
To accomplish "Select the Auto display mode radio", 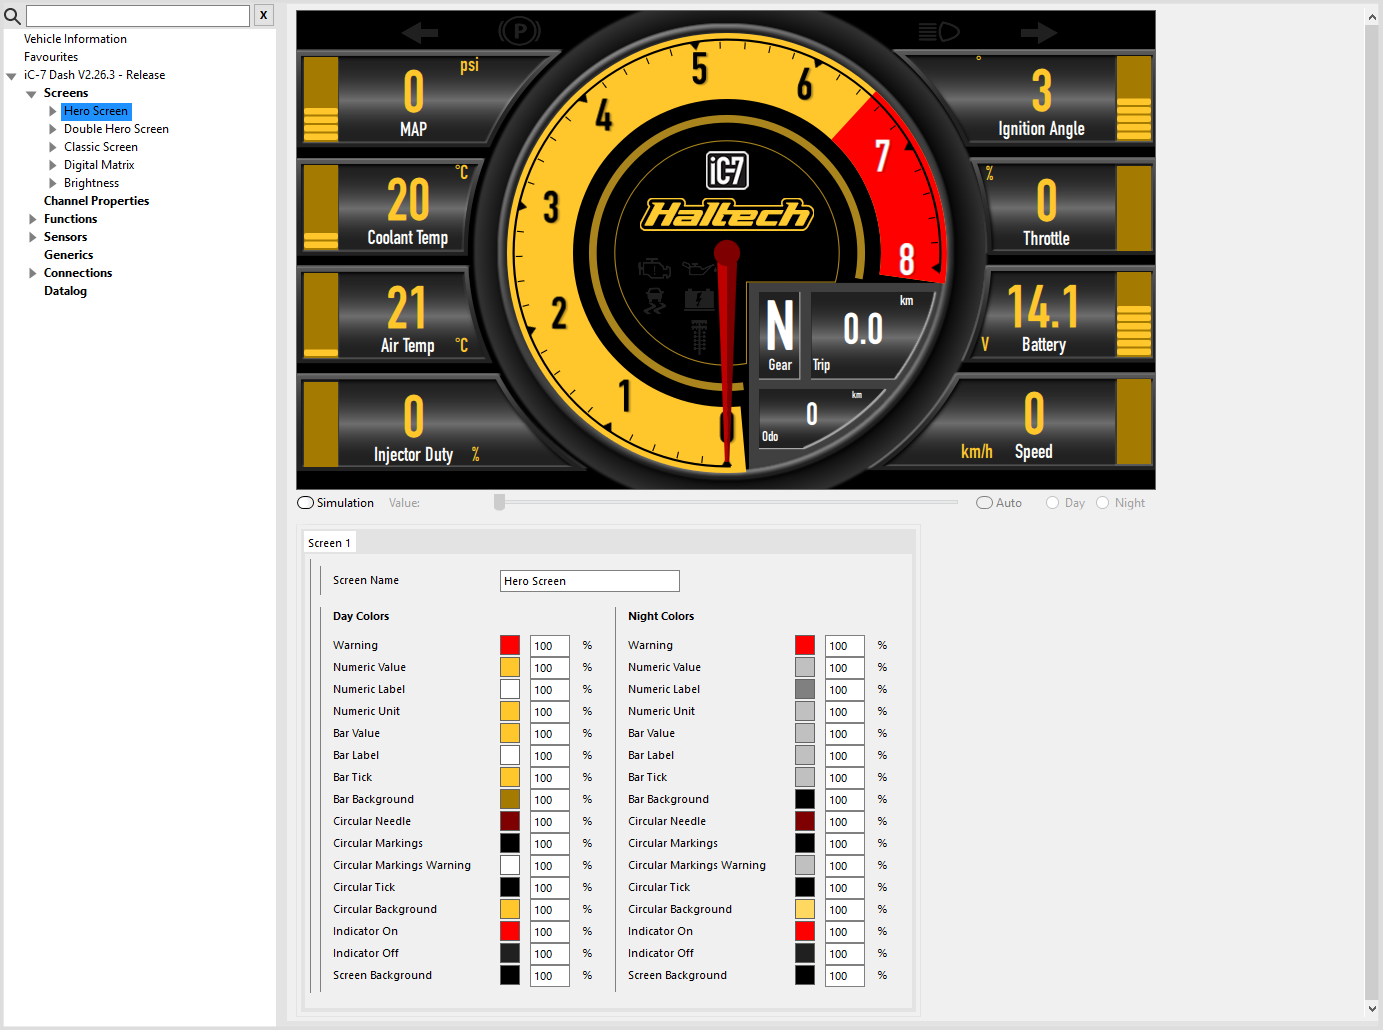I will 984,503.
